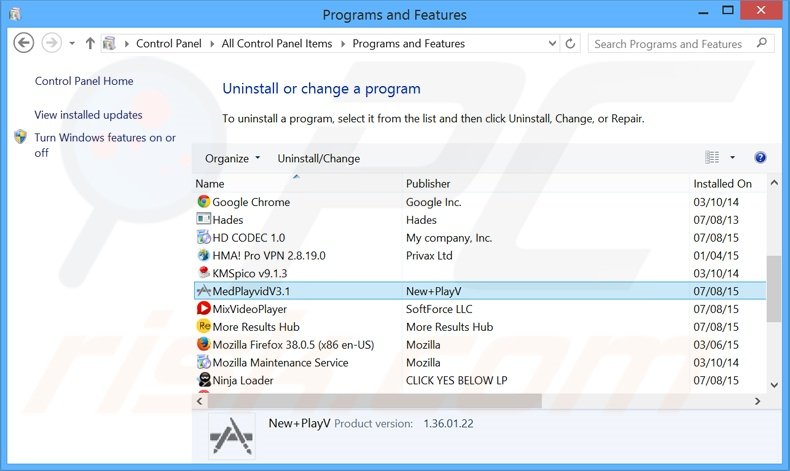Select the MedPlayvidV3.1 icon
790x471 pixels.
[204, 291]
